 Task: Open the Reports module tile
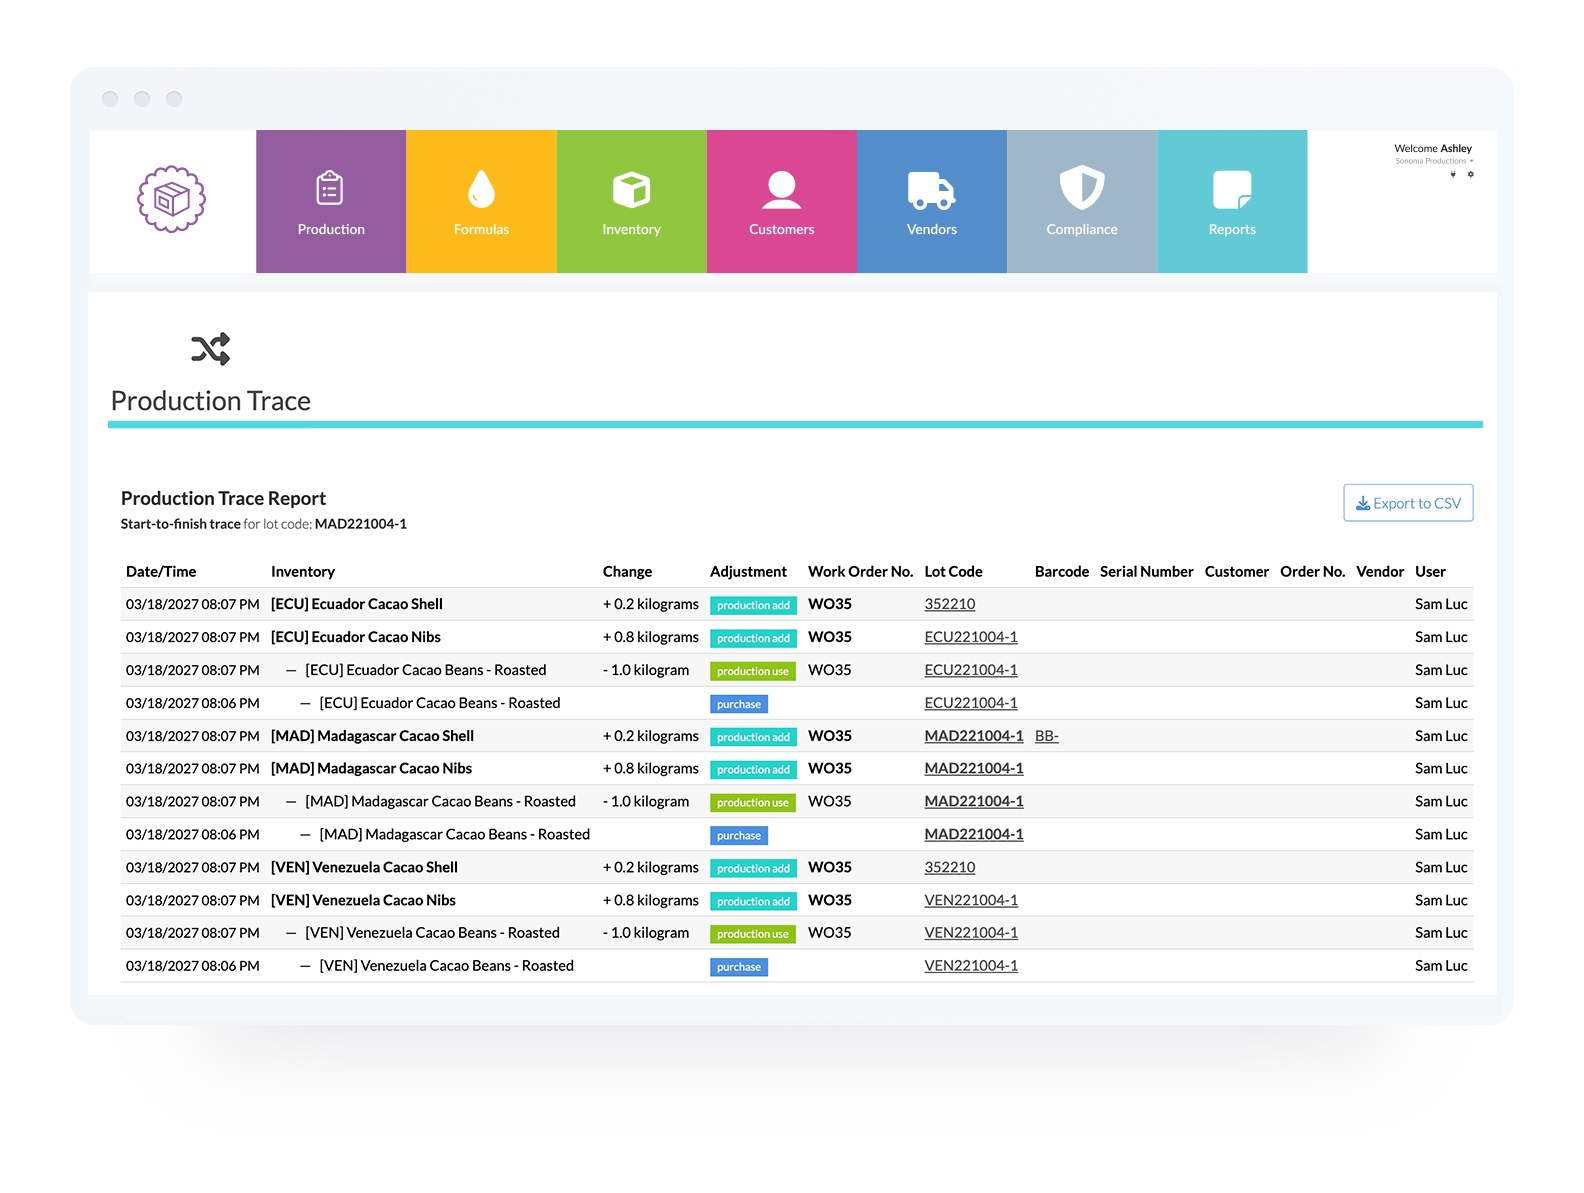[1232, 201]
